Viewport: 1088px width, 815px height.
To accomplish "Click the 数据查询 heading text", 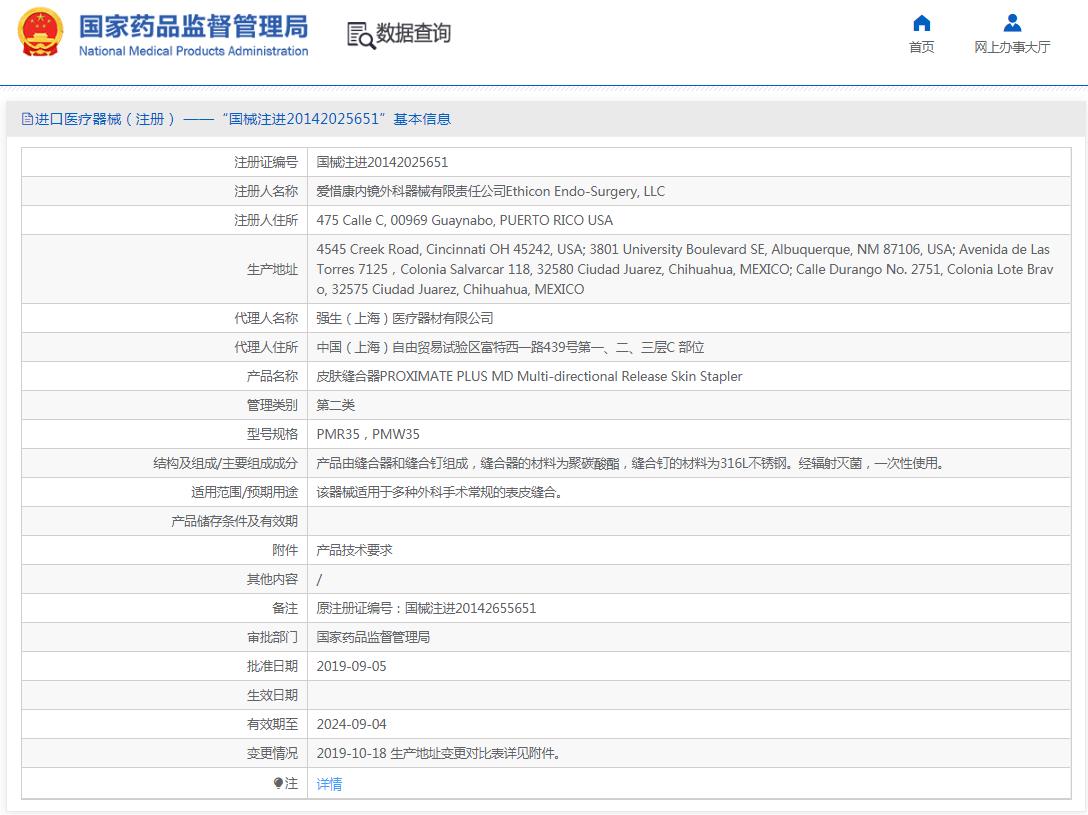I will click(x=414, y=33).
